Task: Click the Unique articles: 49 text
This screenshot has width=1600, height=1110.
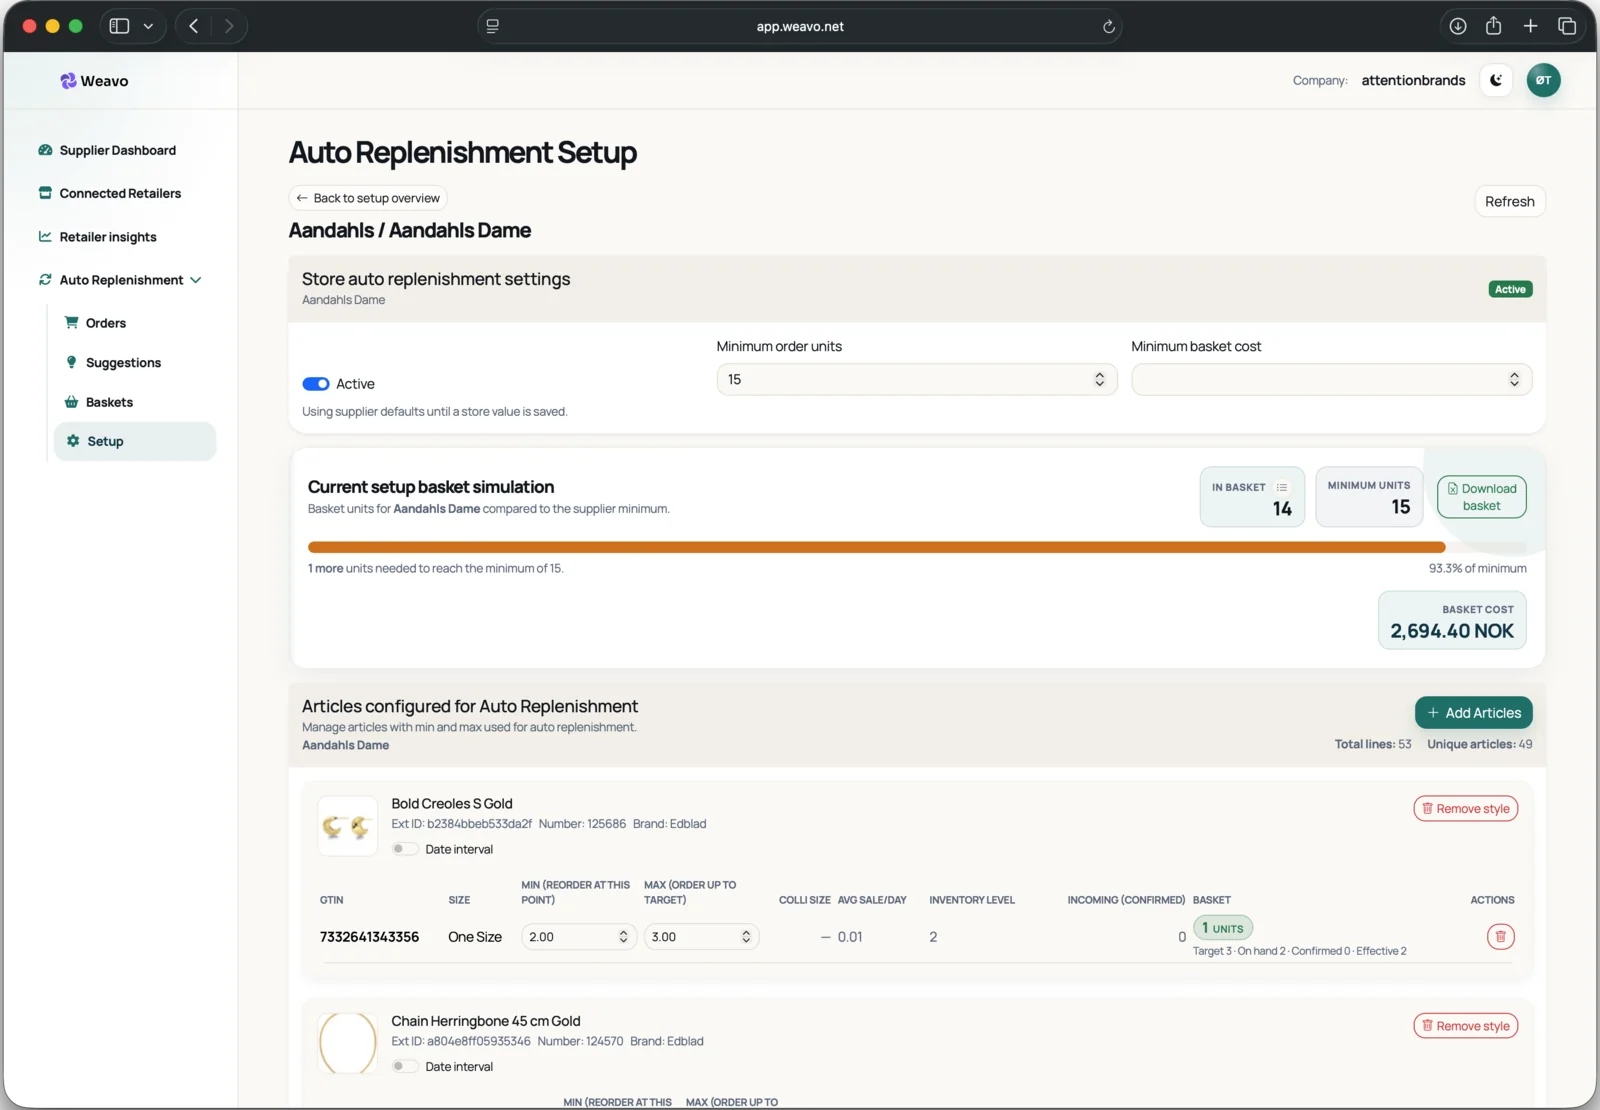Action: (1479, 744)
